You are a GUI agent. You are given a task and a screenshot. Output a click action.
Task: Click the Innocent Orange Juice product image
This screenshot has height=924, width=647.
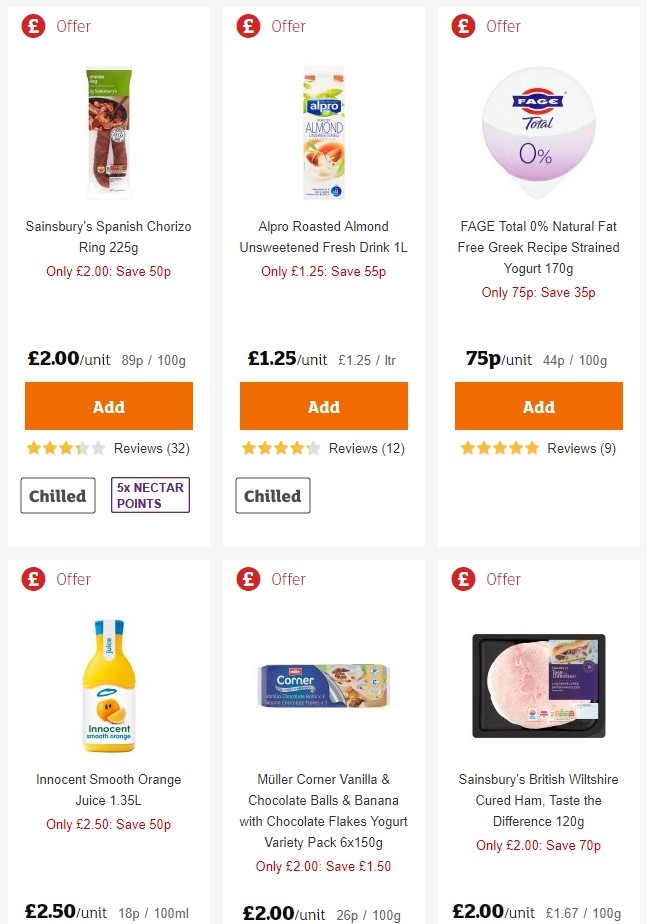[109, 685]
